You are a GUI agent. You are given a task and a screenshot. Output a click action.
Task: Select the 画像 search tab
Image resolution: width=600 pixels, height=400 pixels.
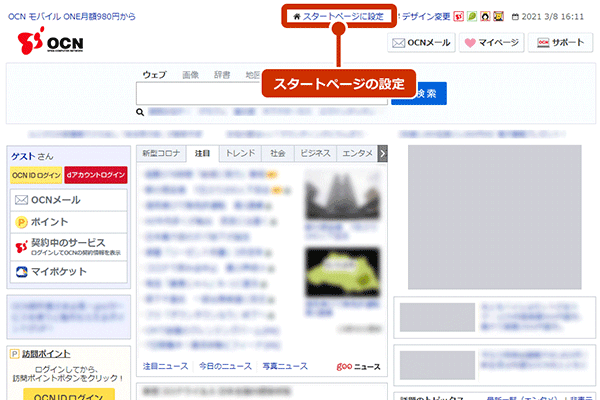pos(191,75)
